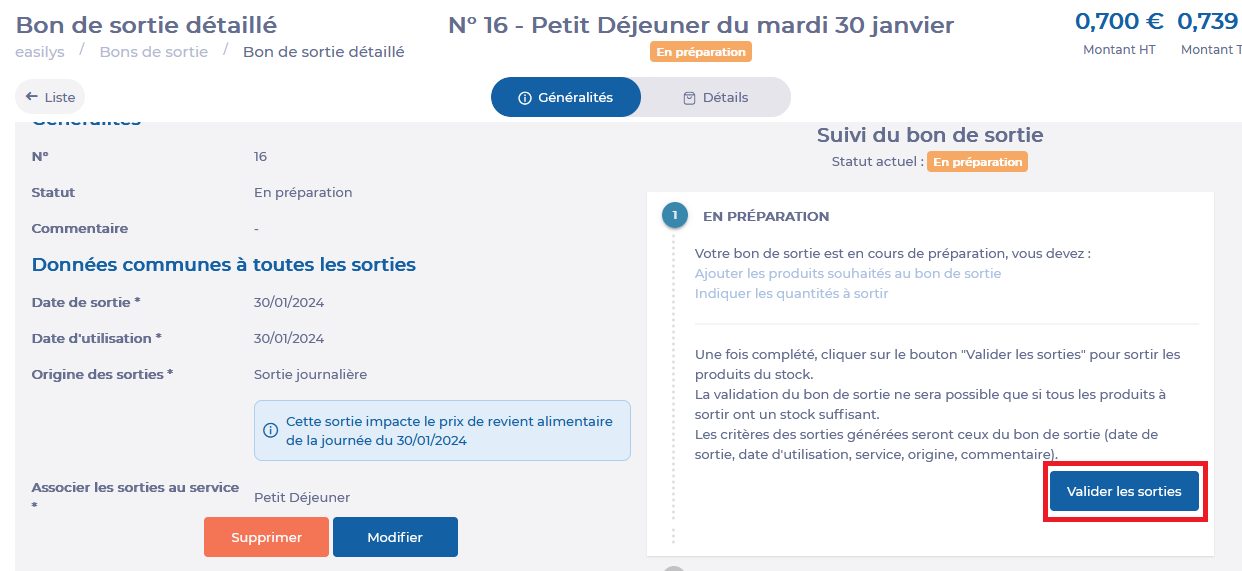Click the En préparation badge beside Statut actuel
The image size is (1242, 571).
(x=977, y=162)
